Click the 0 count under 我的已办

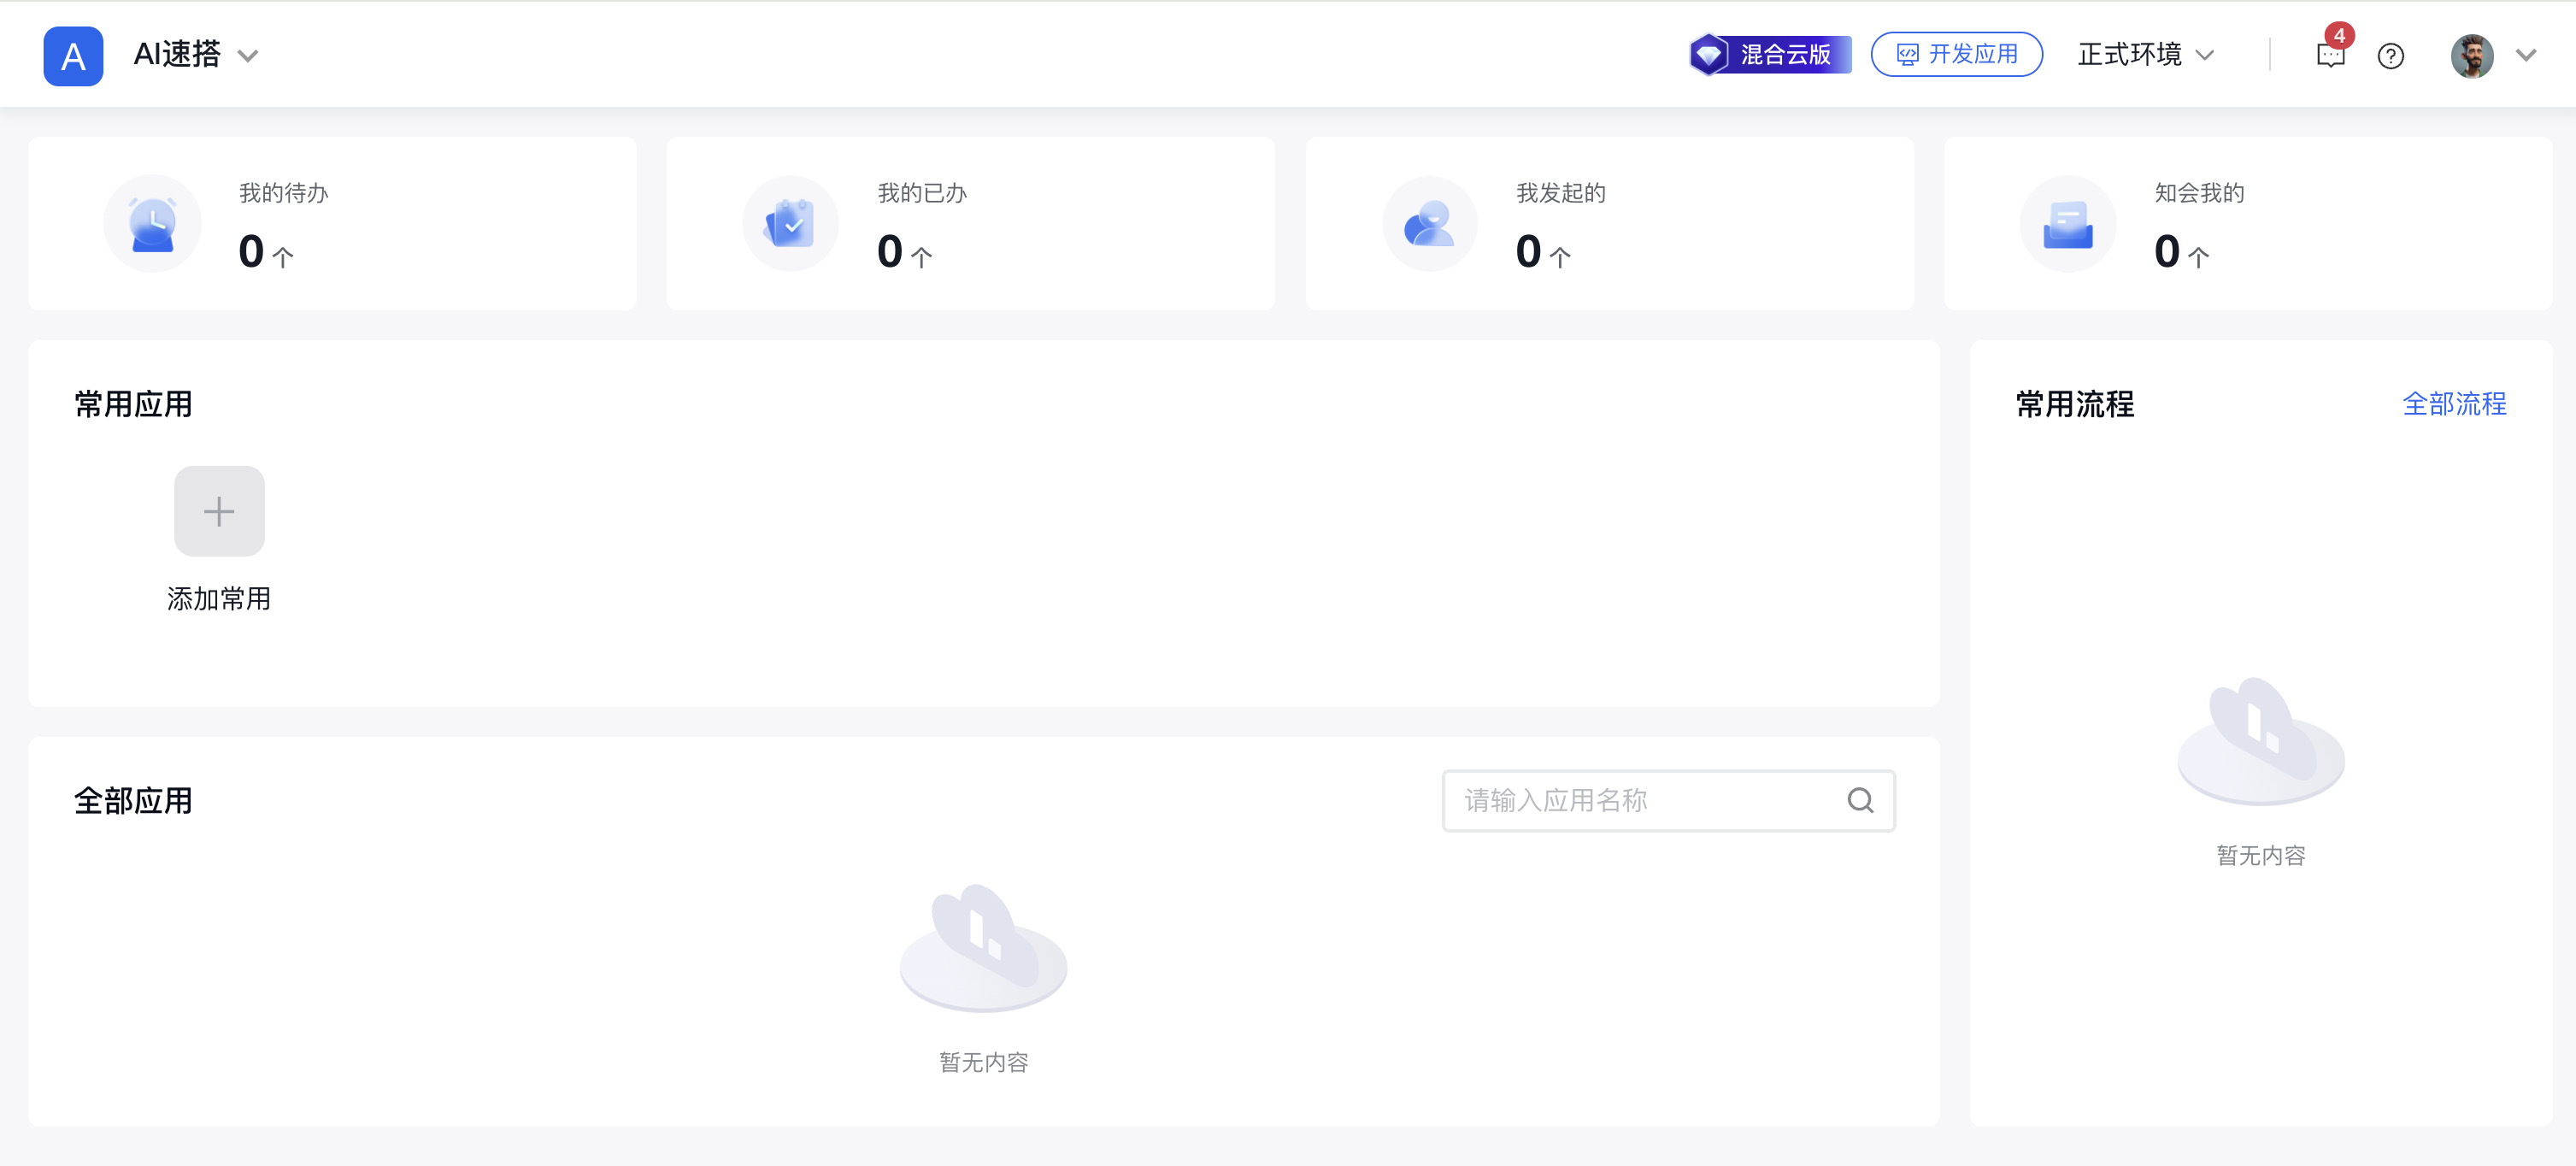tap(889, 251)
